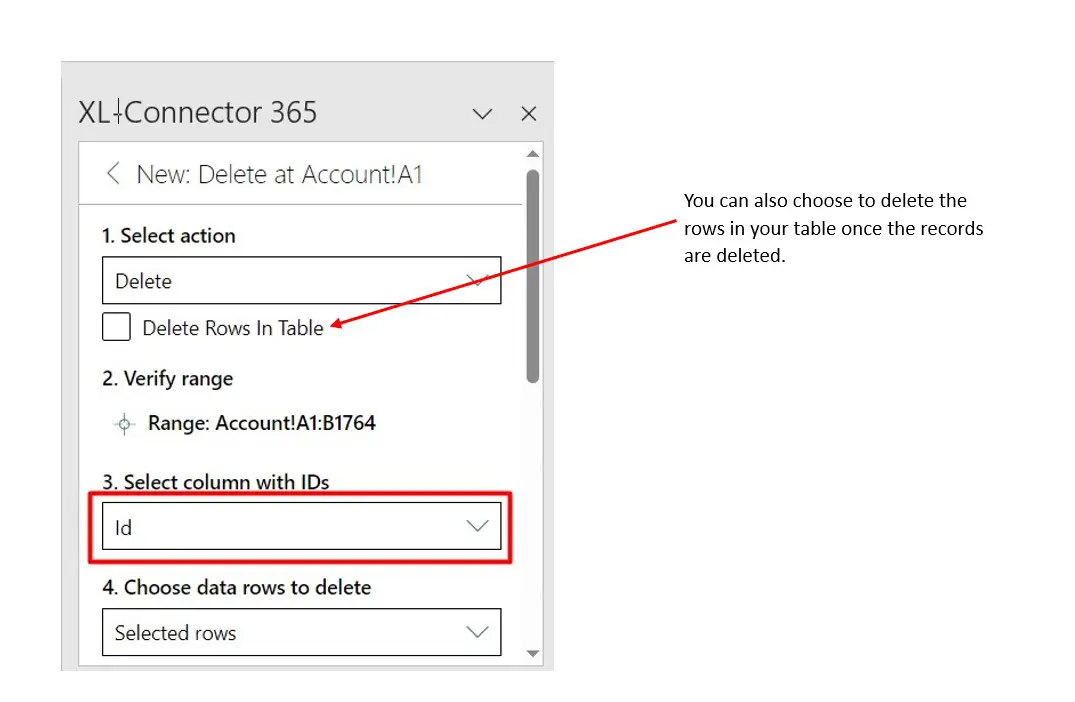This screenshot has height=702, width=1075.
Task: Click the dropdown arrow on the Id field
Action: point(477,526)
